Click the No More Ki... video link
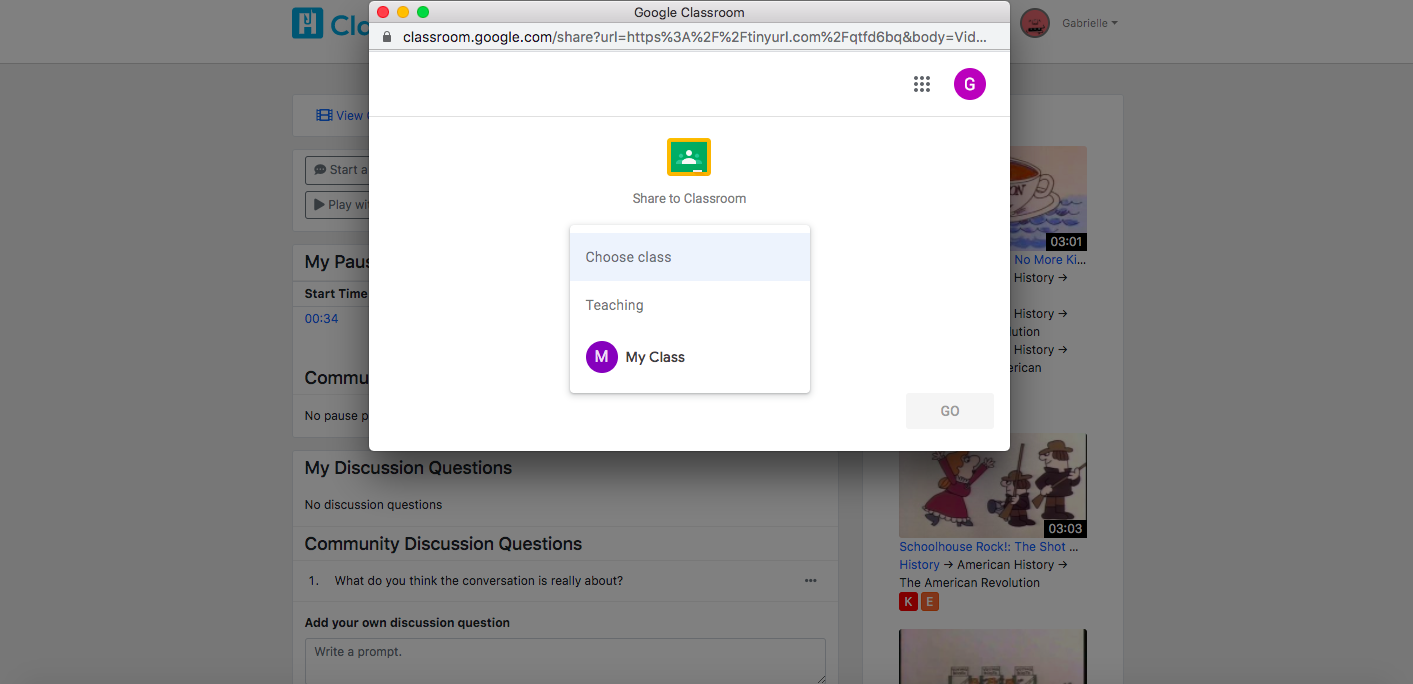 (x=1050, y=260)
